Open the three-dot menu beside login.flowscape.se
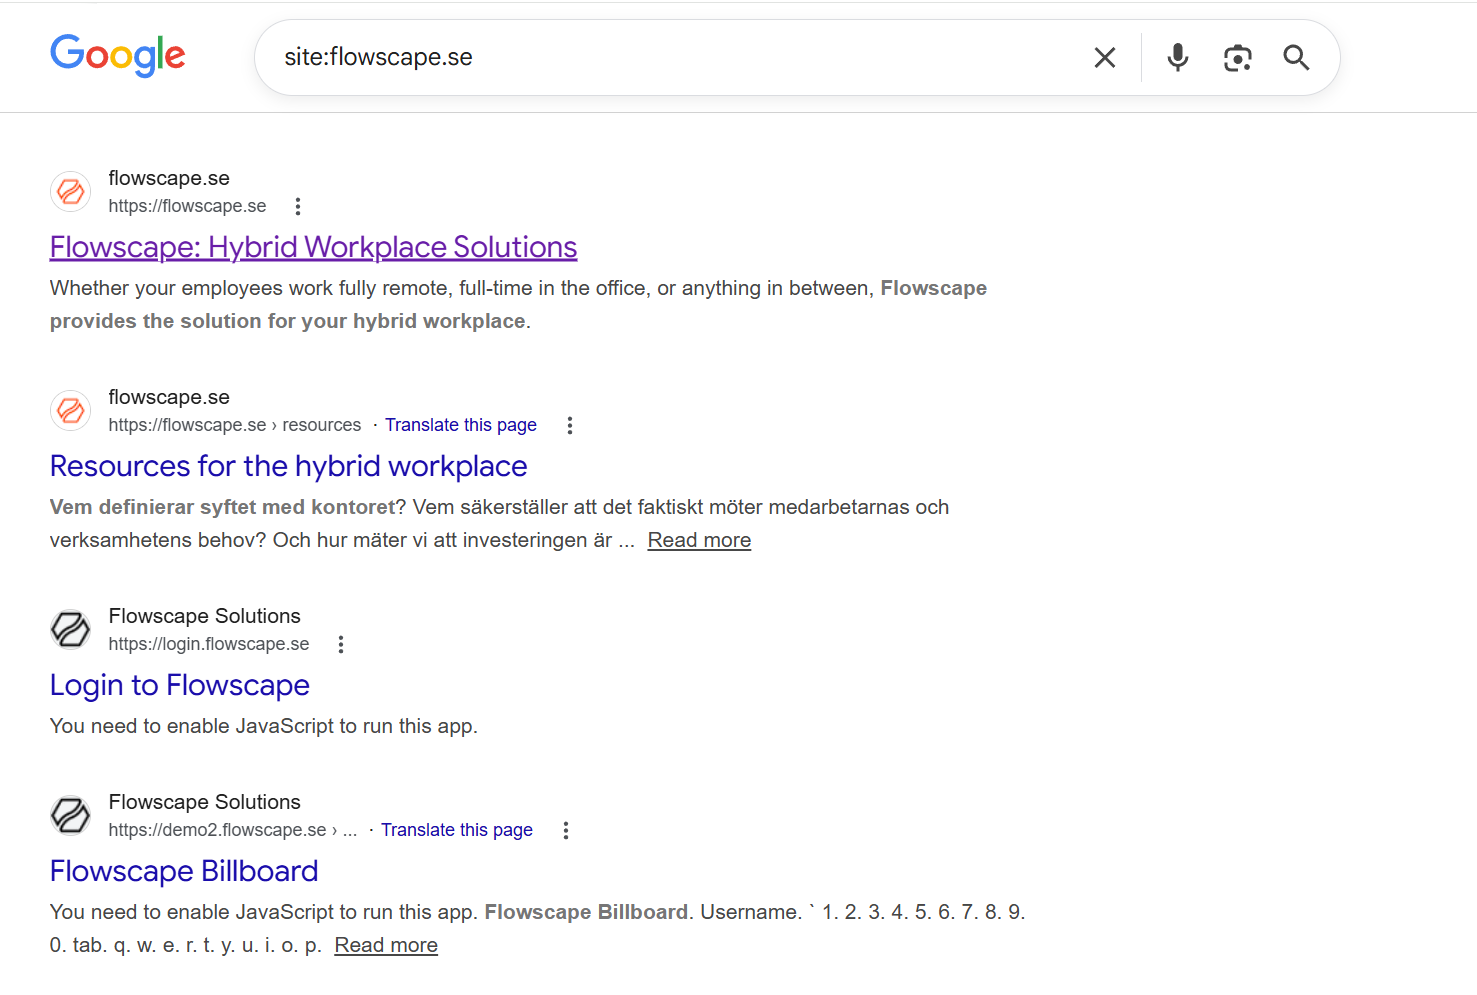The width and height of the screenshot is (1477, 995). tap(341, 645)
